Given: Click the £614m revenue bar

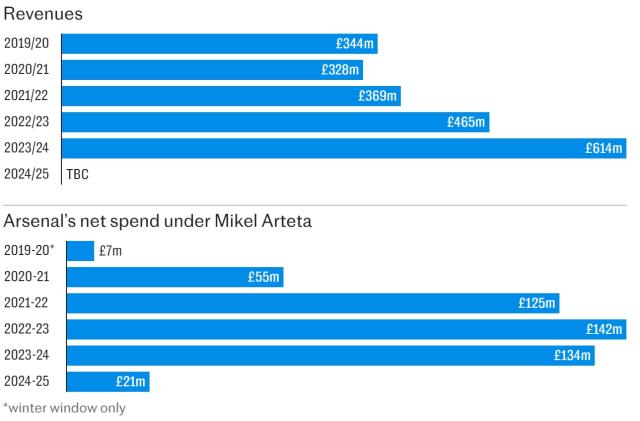Looking at the screenshot, I should point(345,148).
